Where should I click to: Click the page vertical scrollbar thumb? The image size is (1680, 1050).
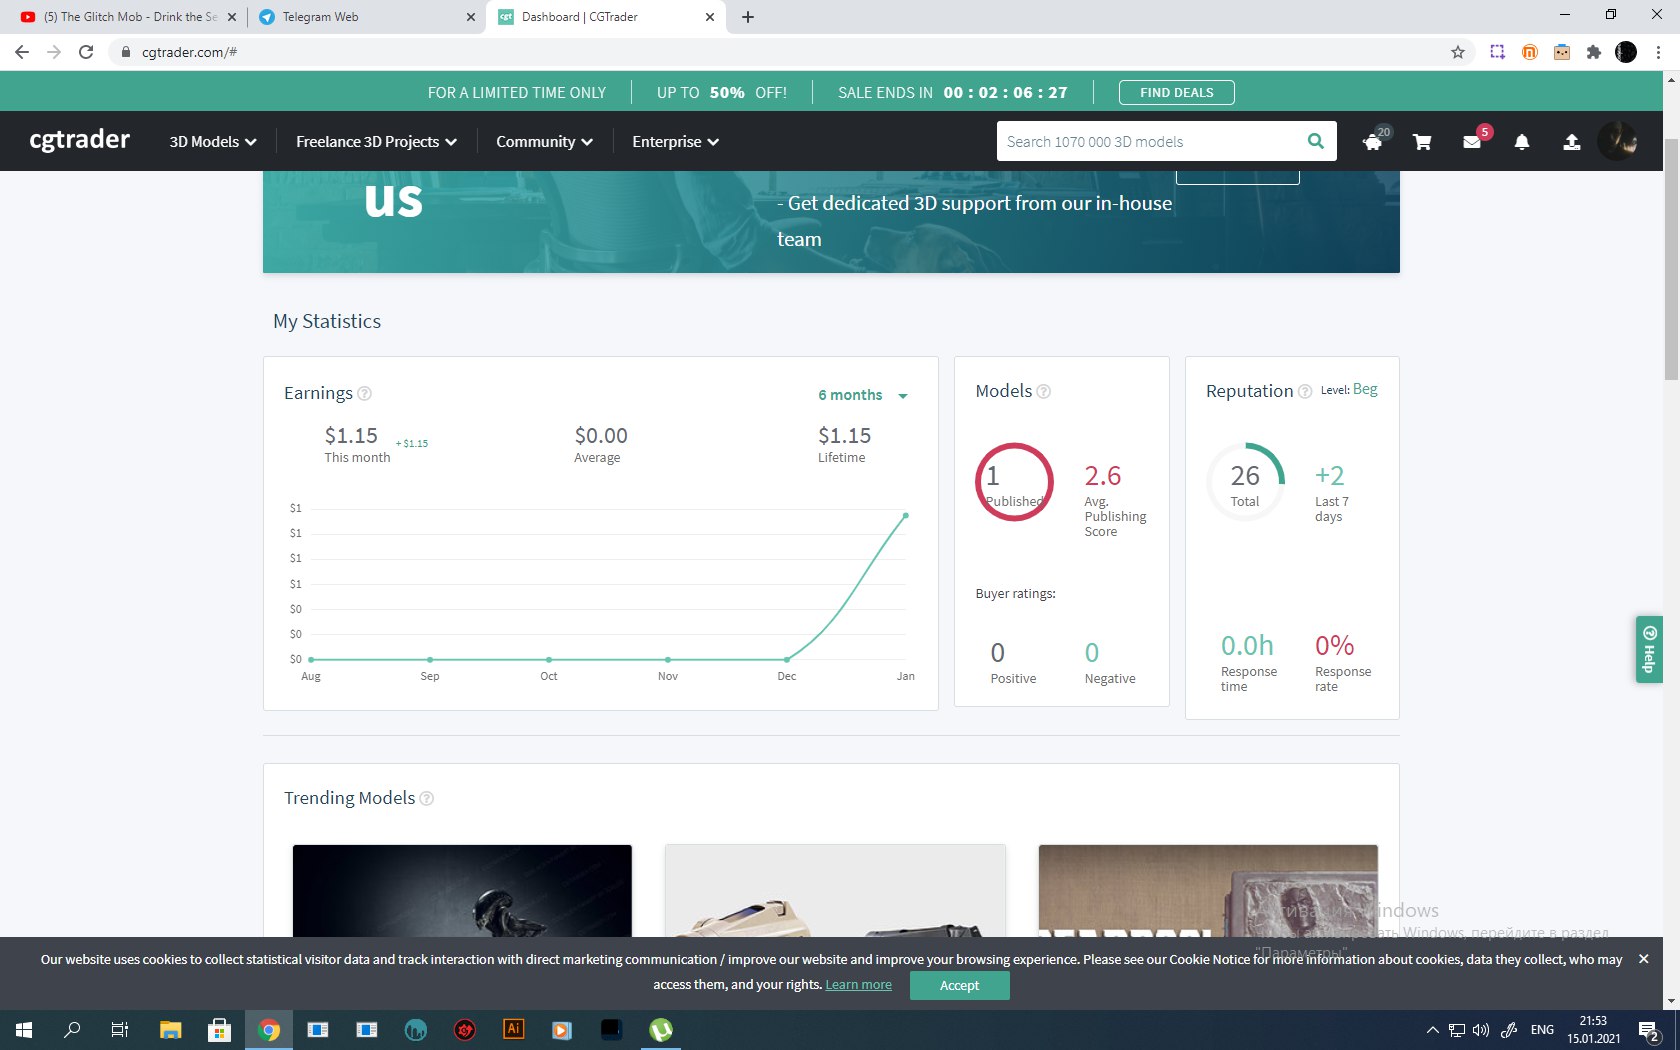[x=1671, y=260]
